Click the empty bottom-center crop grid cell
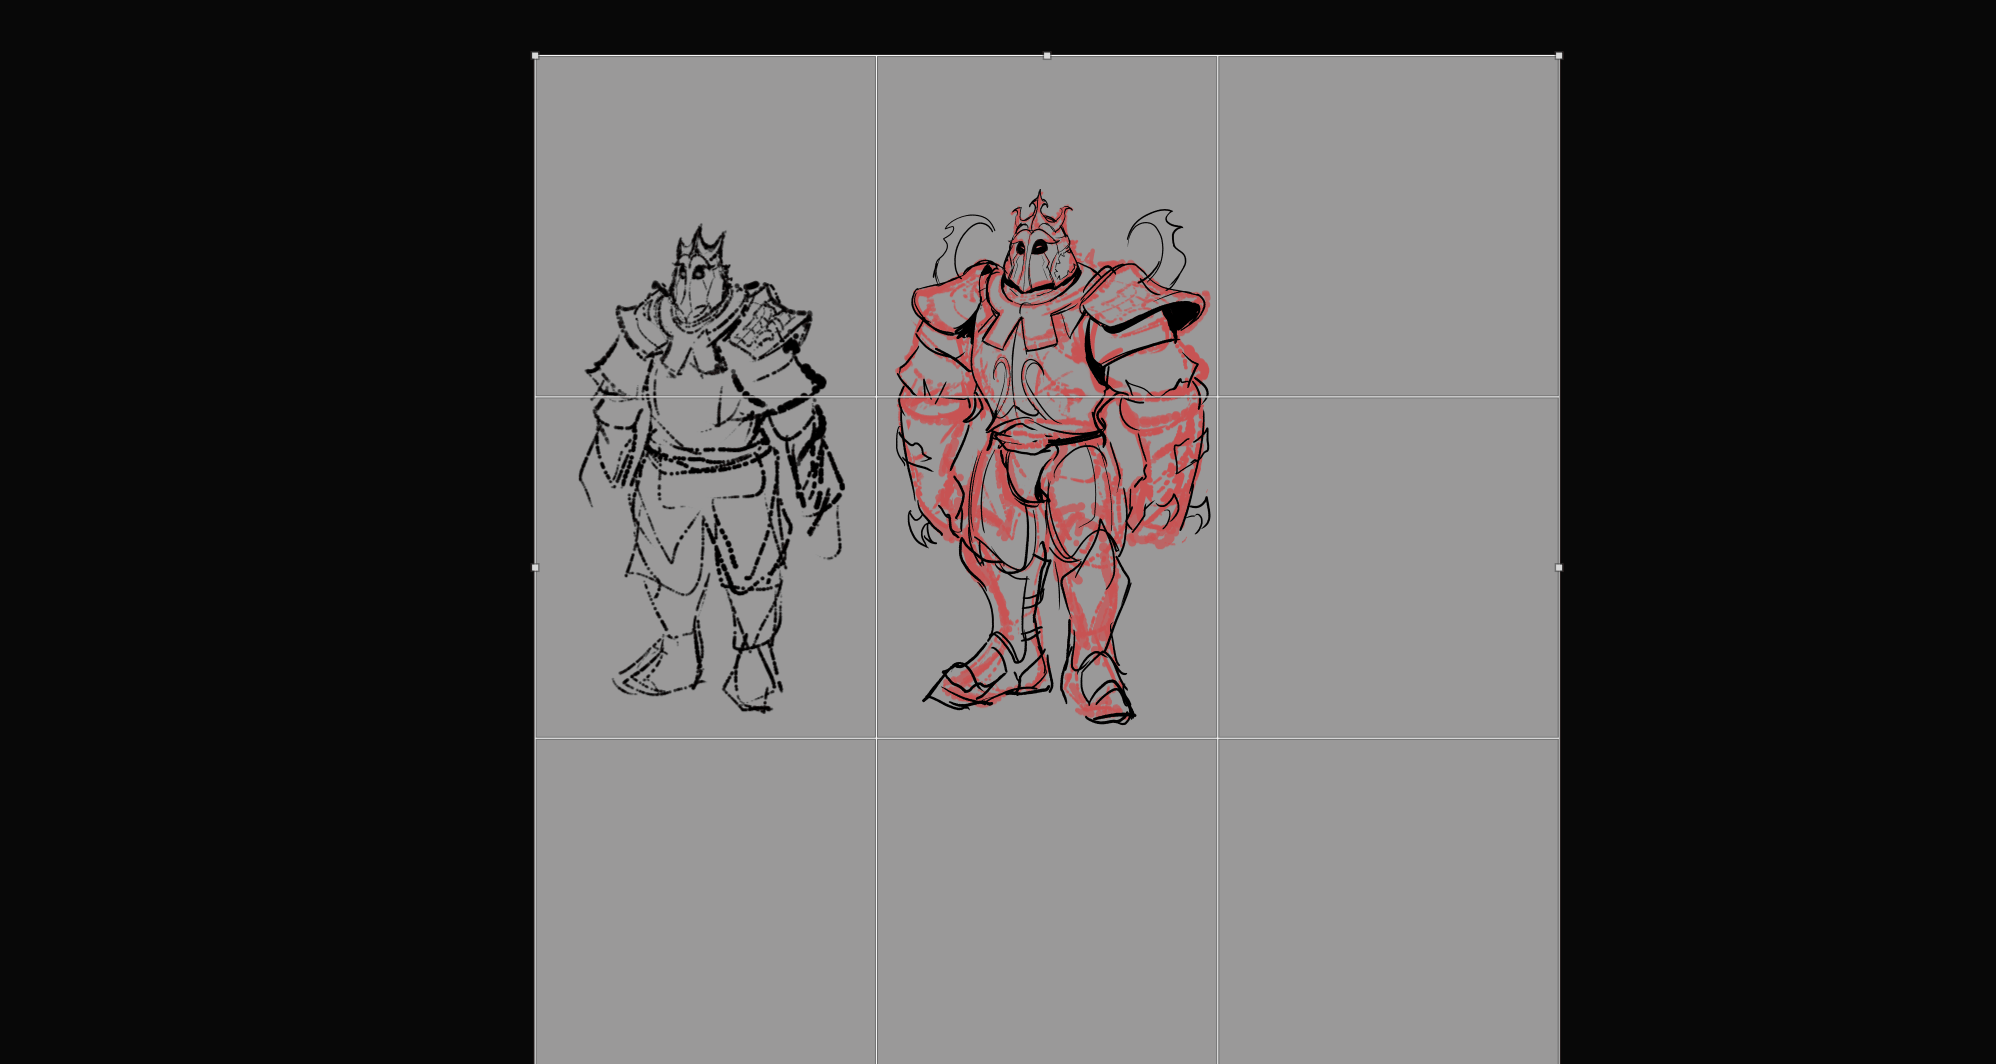 [x=1047, y=900]
